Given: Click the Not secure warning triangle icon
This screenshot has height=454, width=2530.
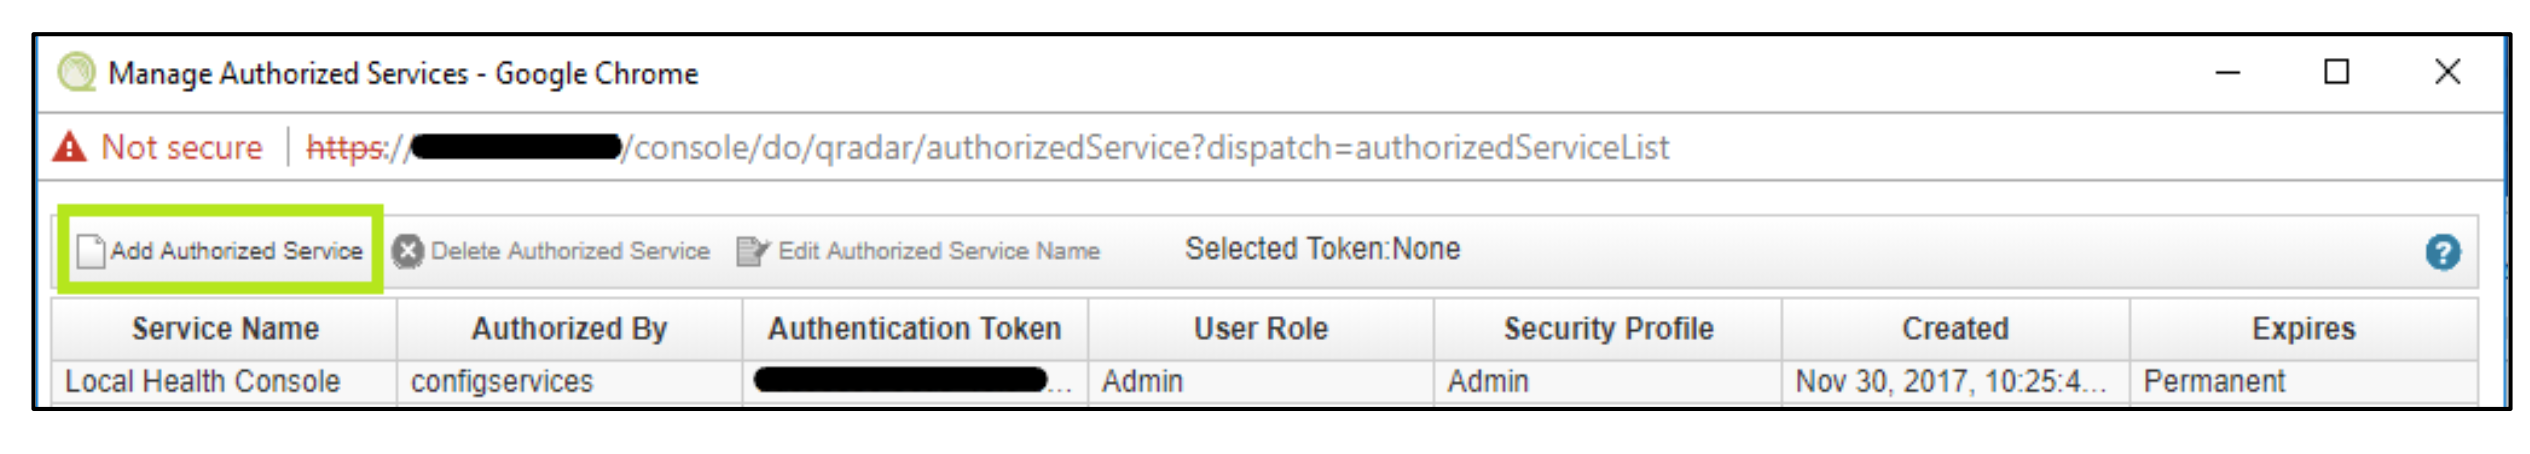Looking at the screenshot, I should [69, 147].
